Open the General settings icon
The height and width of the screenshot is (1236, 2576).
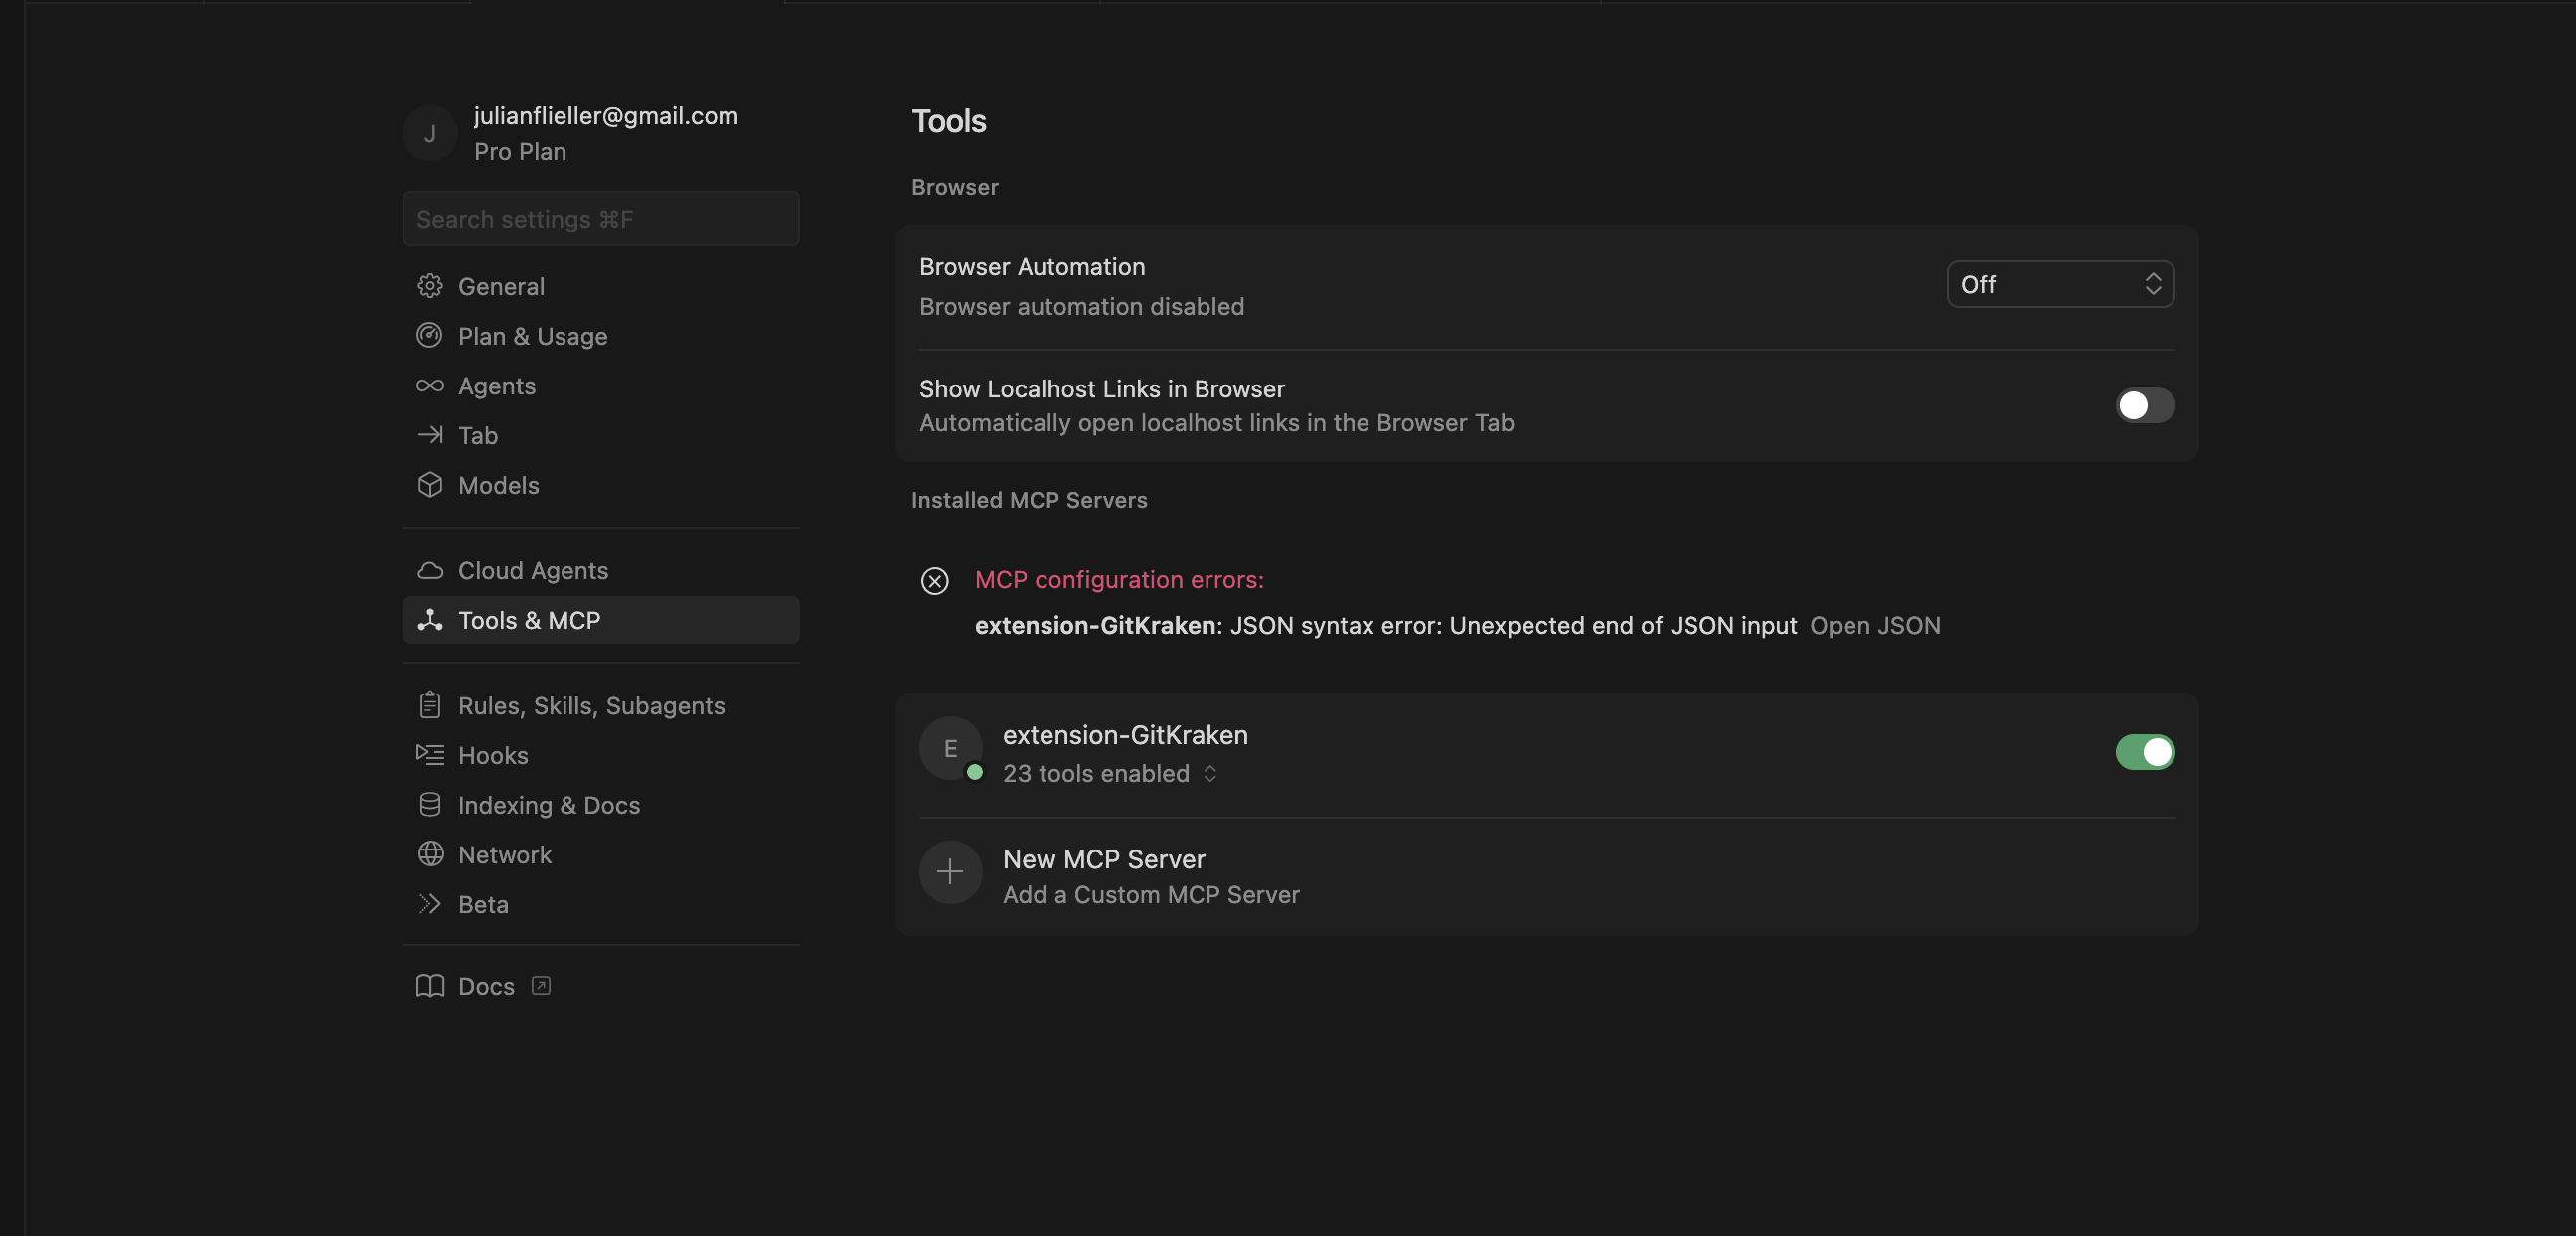[430, 286]
